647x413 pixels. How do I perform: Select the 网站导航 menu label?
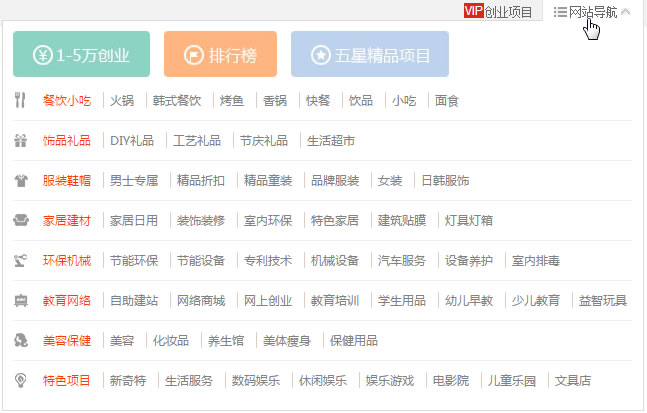point(593,12)
